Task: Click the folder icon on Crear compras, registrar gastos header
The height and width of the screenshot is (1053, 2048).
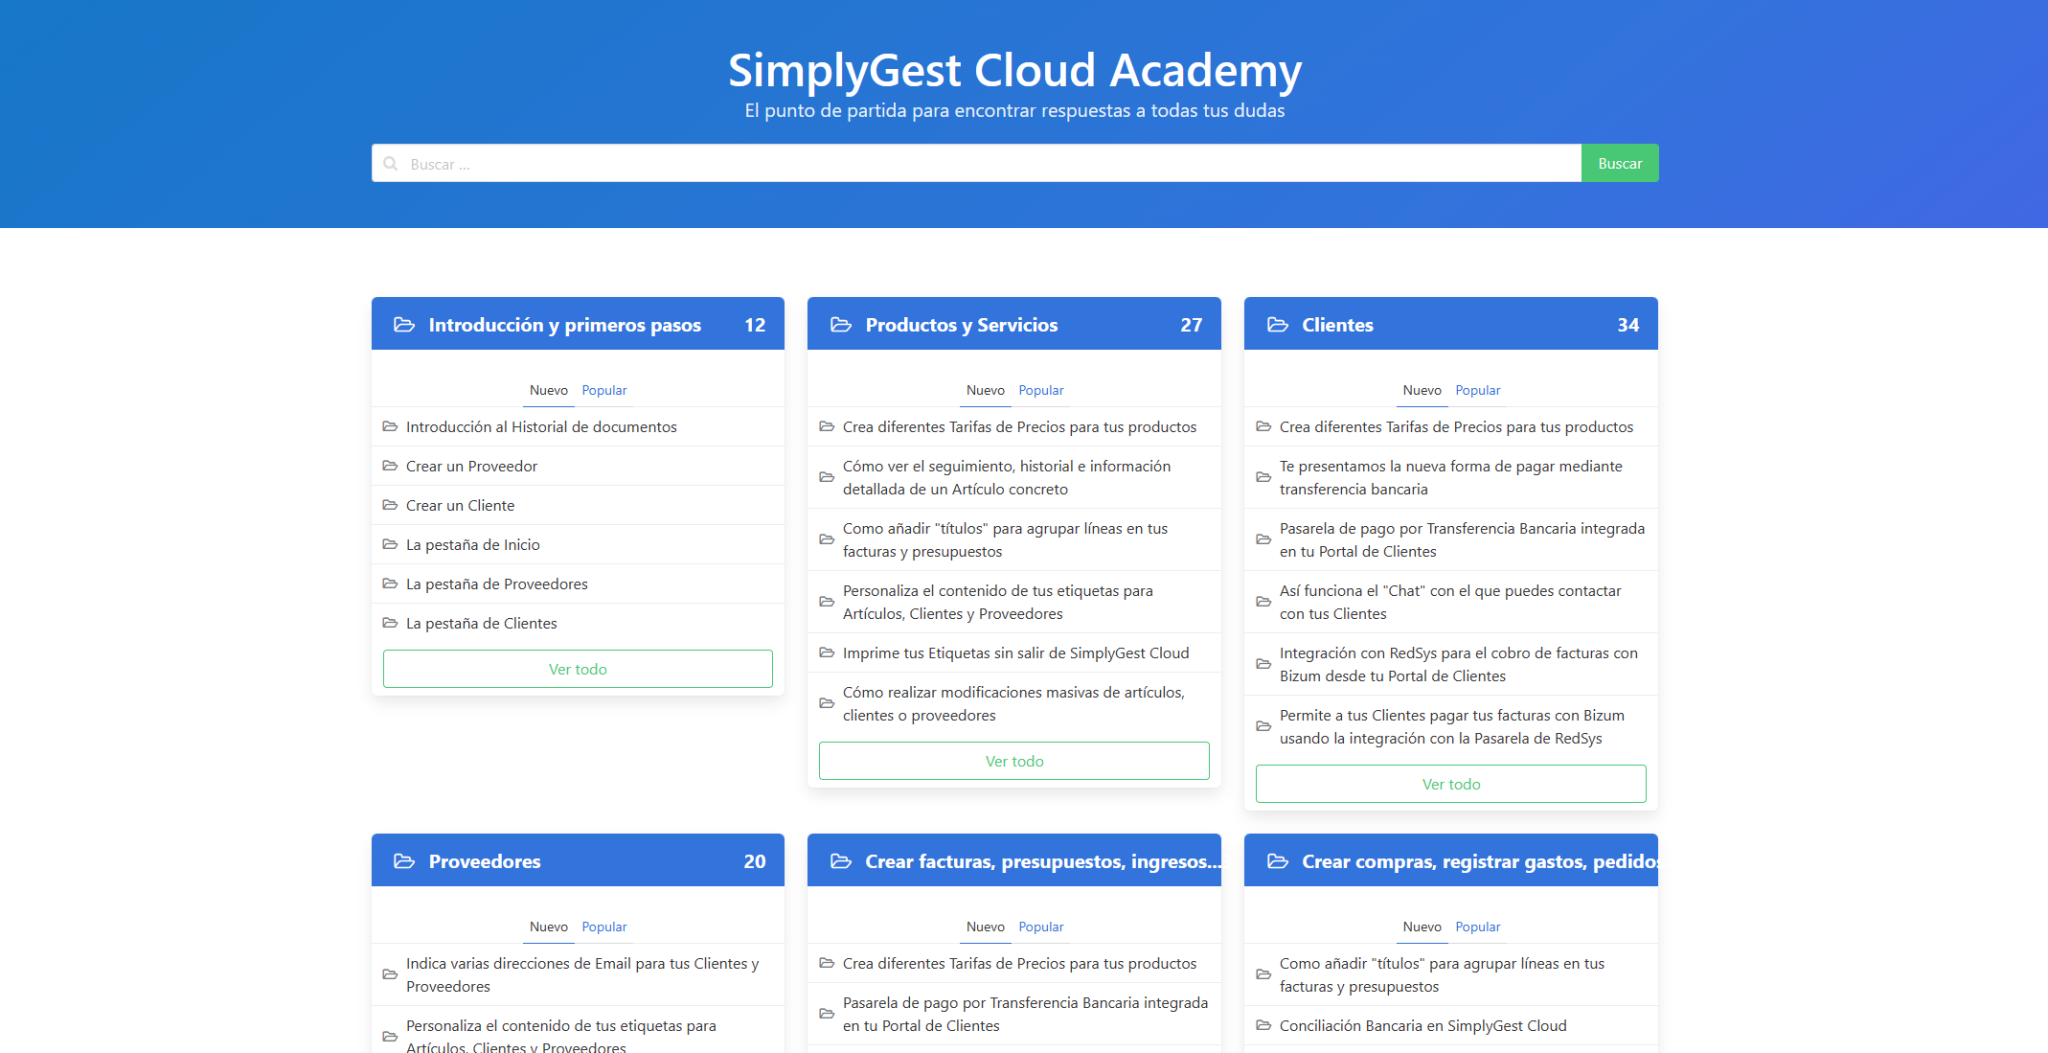Action: (1277, 861)
